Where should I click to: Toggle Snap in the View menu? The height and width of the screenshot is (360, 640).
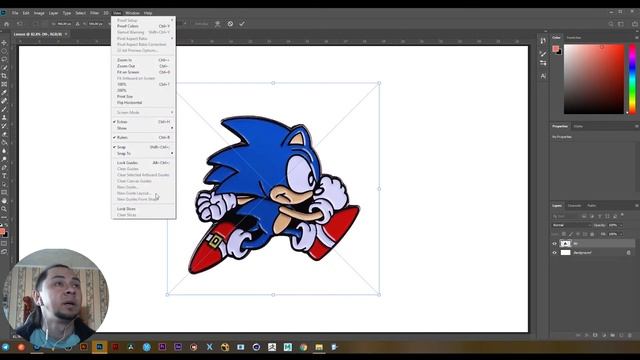[143, 147]
